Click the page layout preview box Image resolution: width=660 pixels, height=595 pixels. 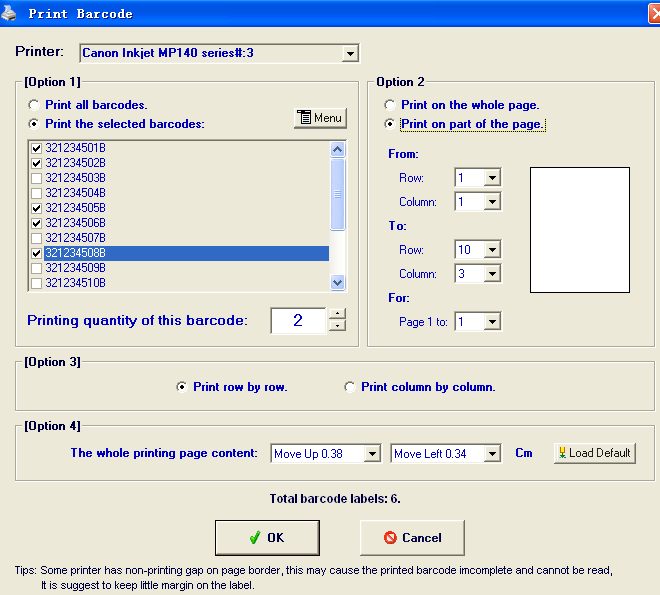point(580,230)
